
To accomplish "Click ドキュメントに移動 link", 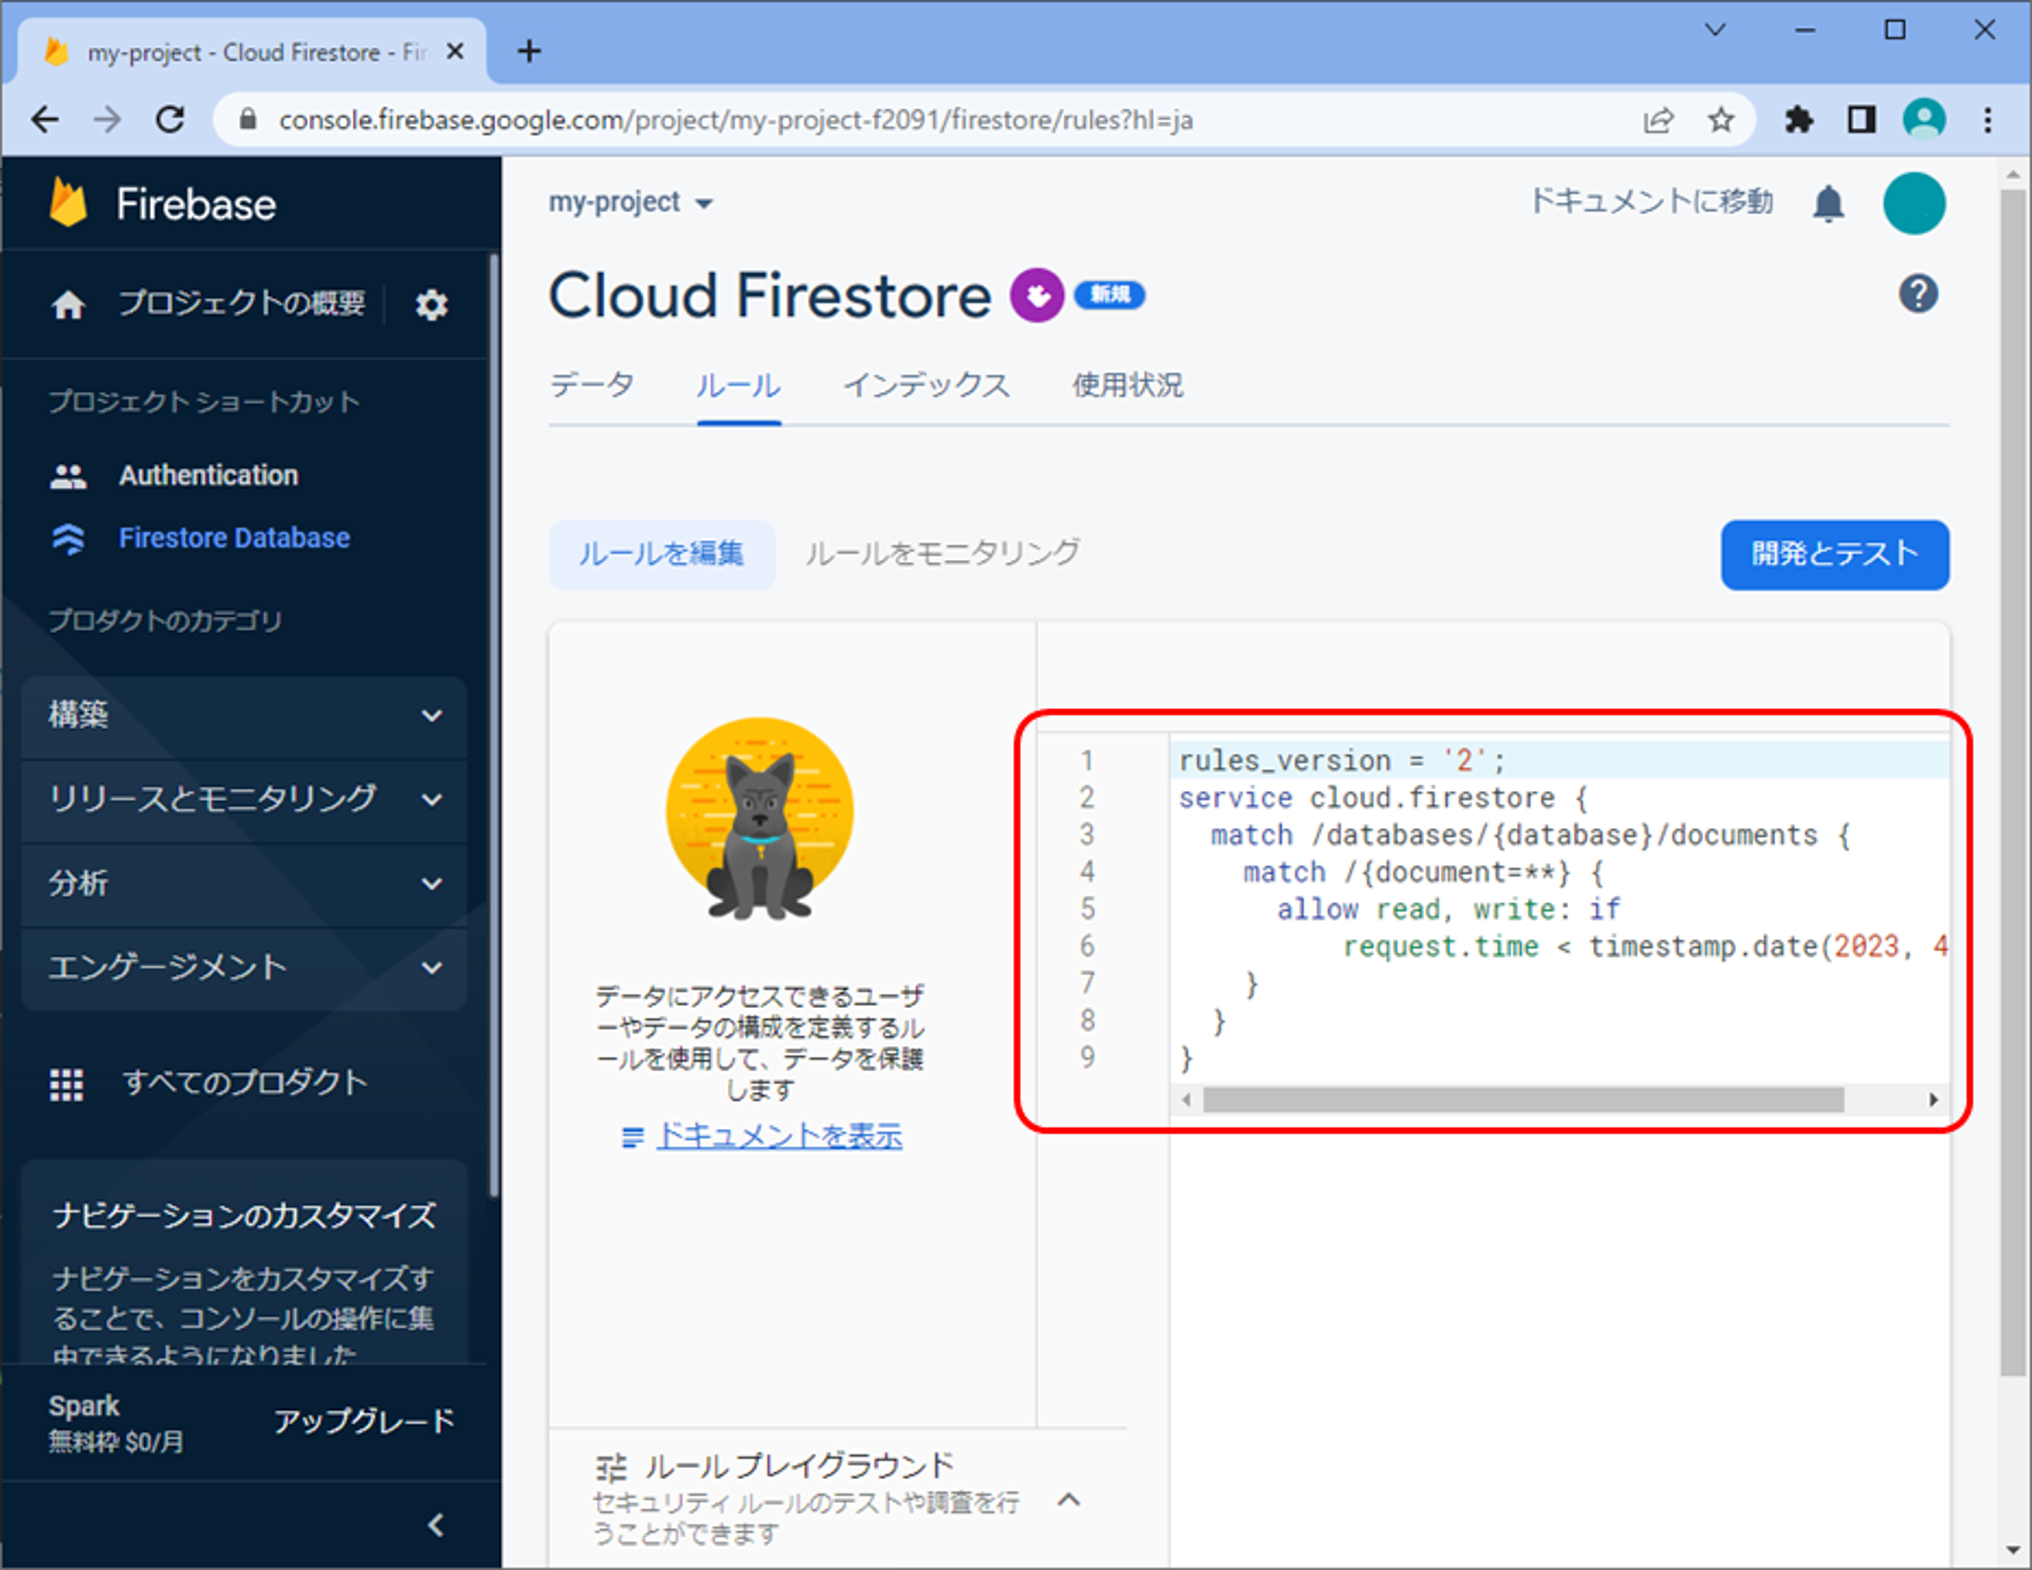I will click(x=1652, y=203).
